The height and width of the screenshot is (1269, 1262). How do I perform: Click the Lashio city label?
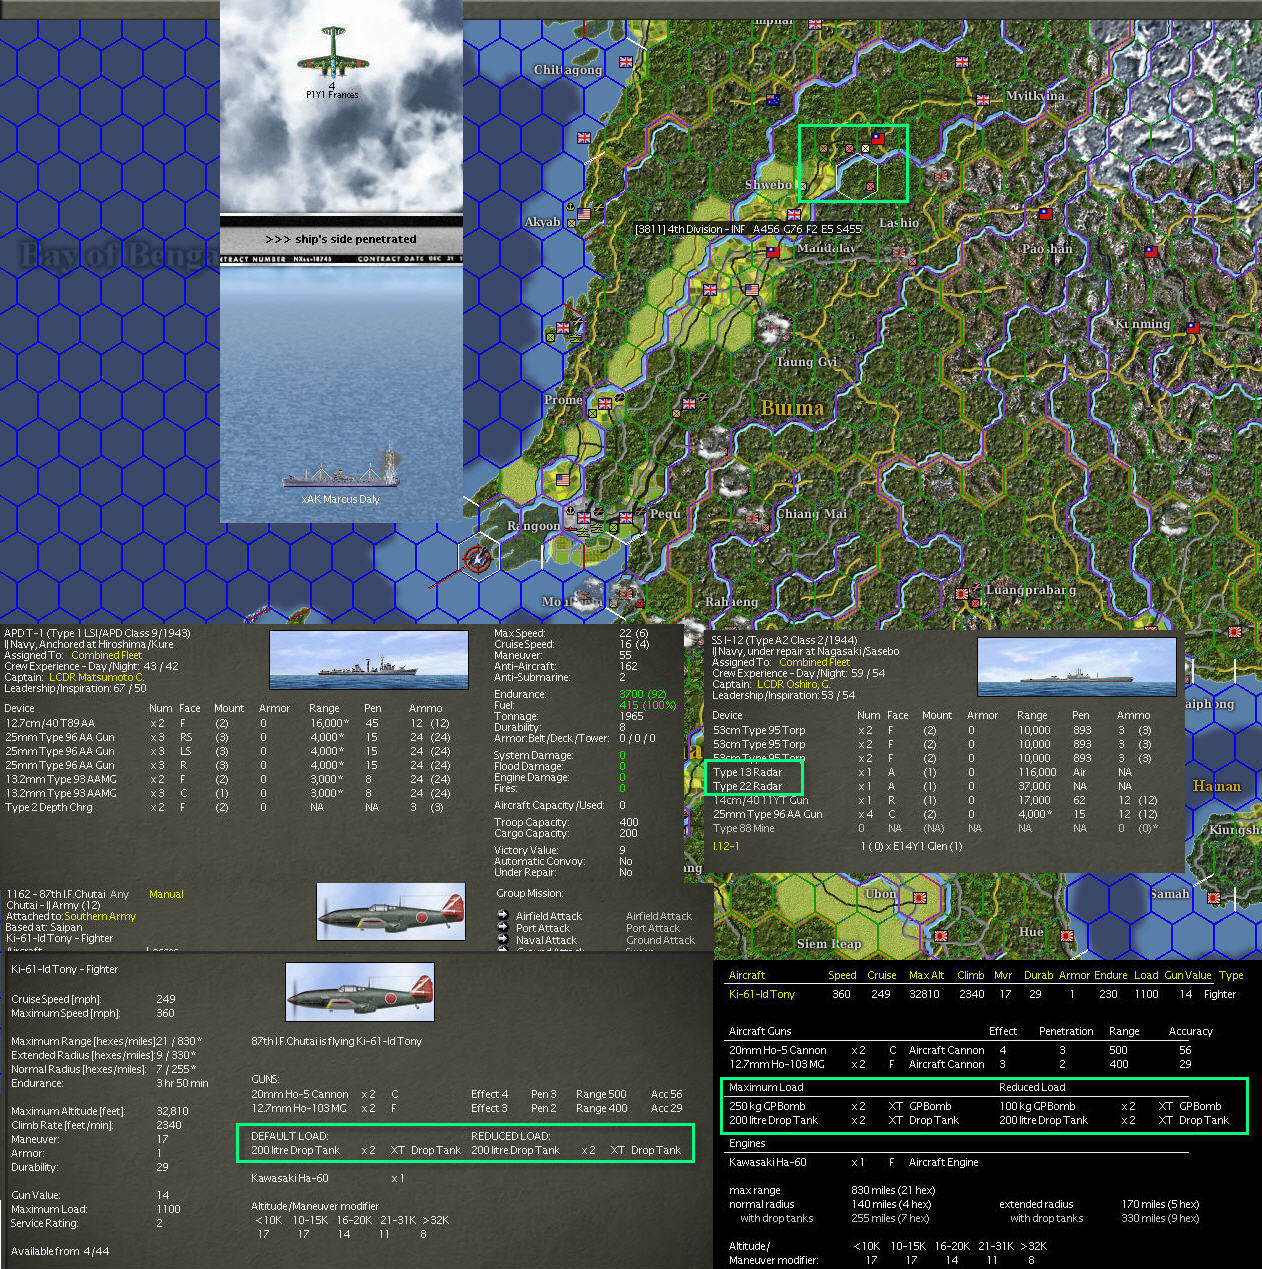coord(898,223)
